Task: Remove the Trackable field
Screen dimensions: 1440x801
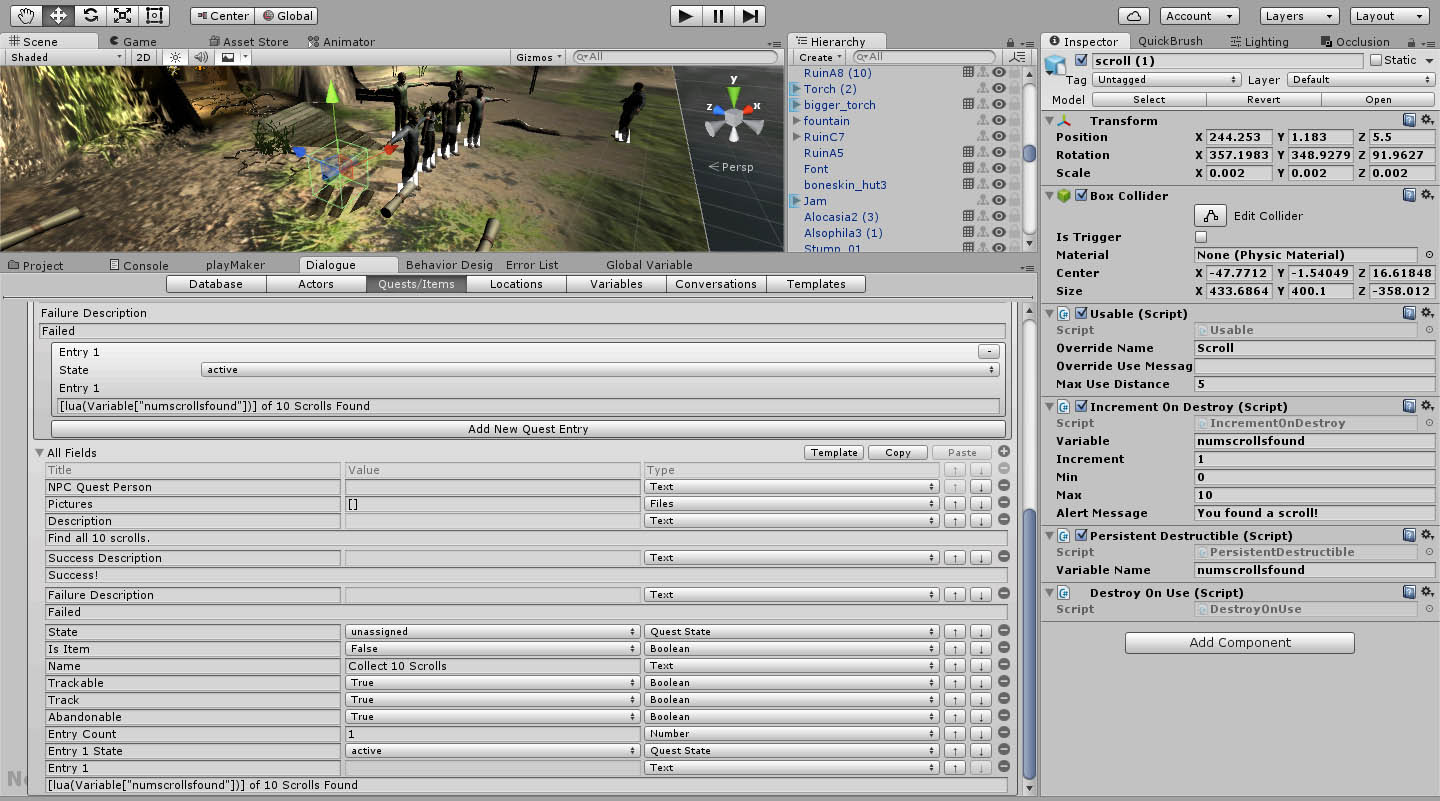Action: pyautogui.click(x=1003, y=682)
